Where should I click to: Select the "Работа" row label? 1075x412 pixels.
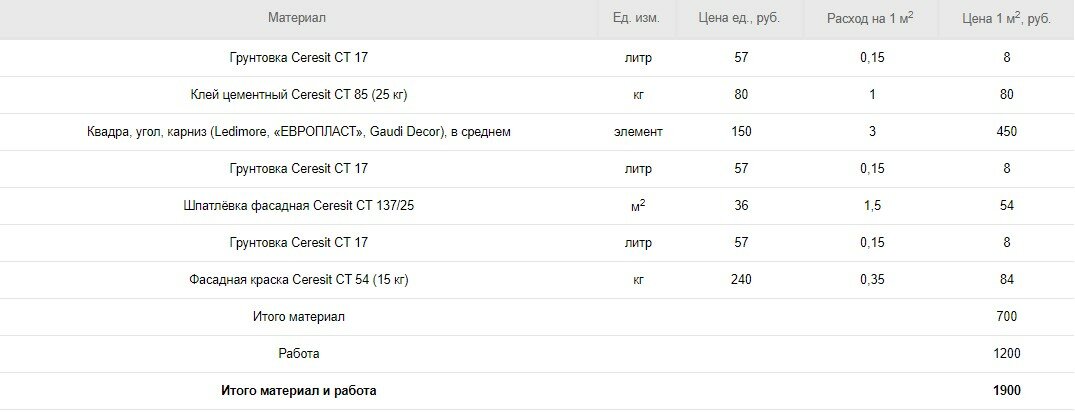click(299, 354)
